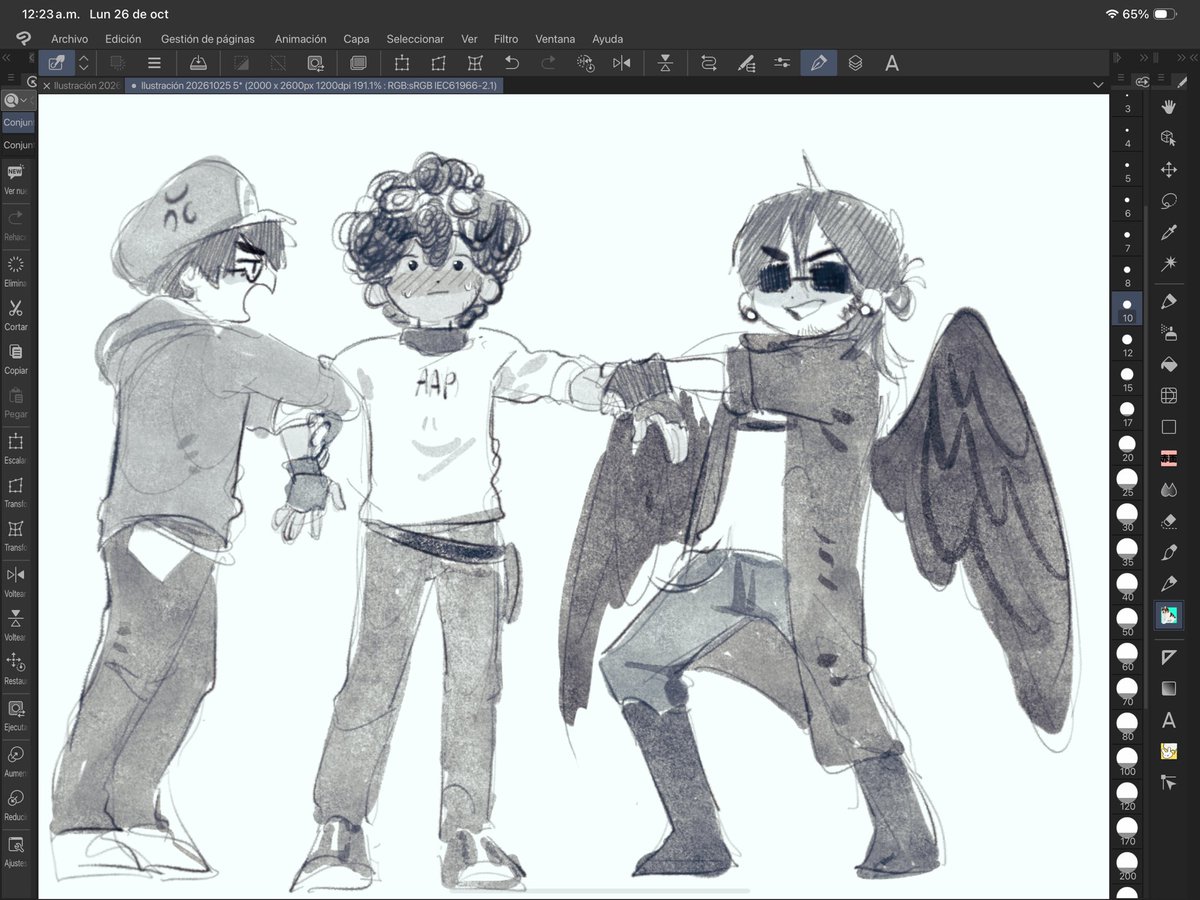Click the Ajustes button
Viewport: 1200px width, 900px height.
point(16,851)
